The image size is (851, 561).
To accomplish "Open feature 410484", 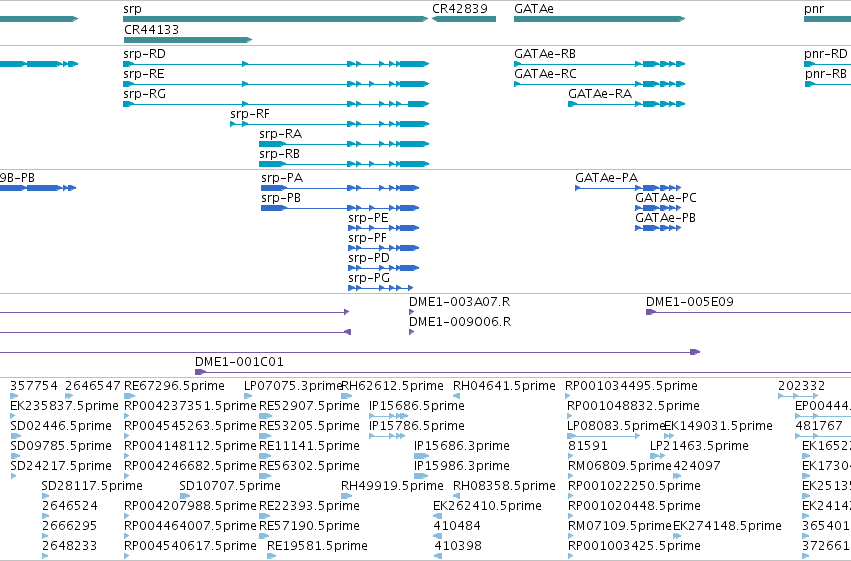I will click(x=457, y=527).
